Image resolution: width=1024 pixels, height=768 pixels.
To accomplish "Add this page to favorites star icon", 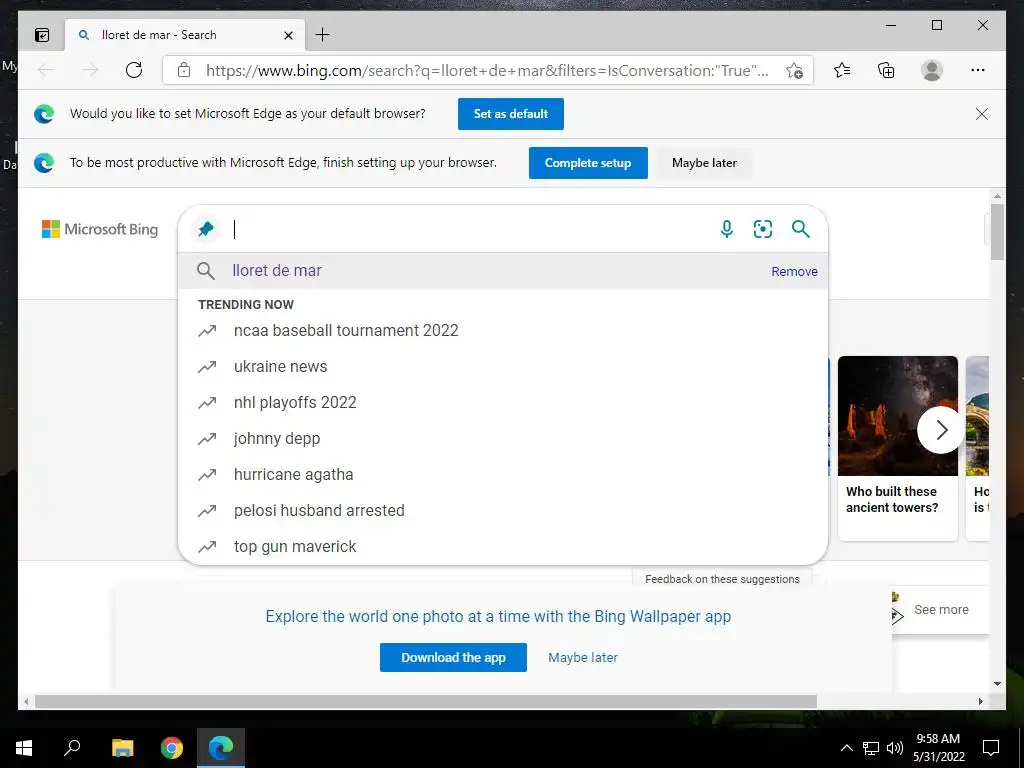I will point(794,71).
